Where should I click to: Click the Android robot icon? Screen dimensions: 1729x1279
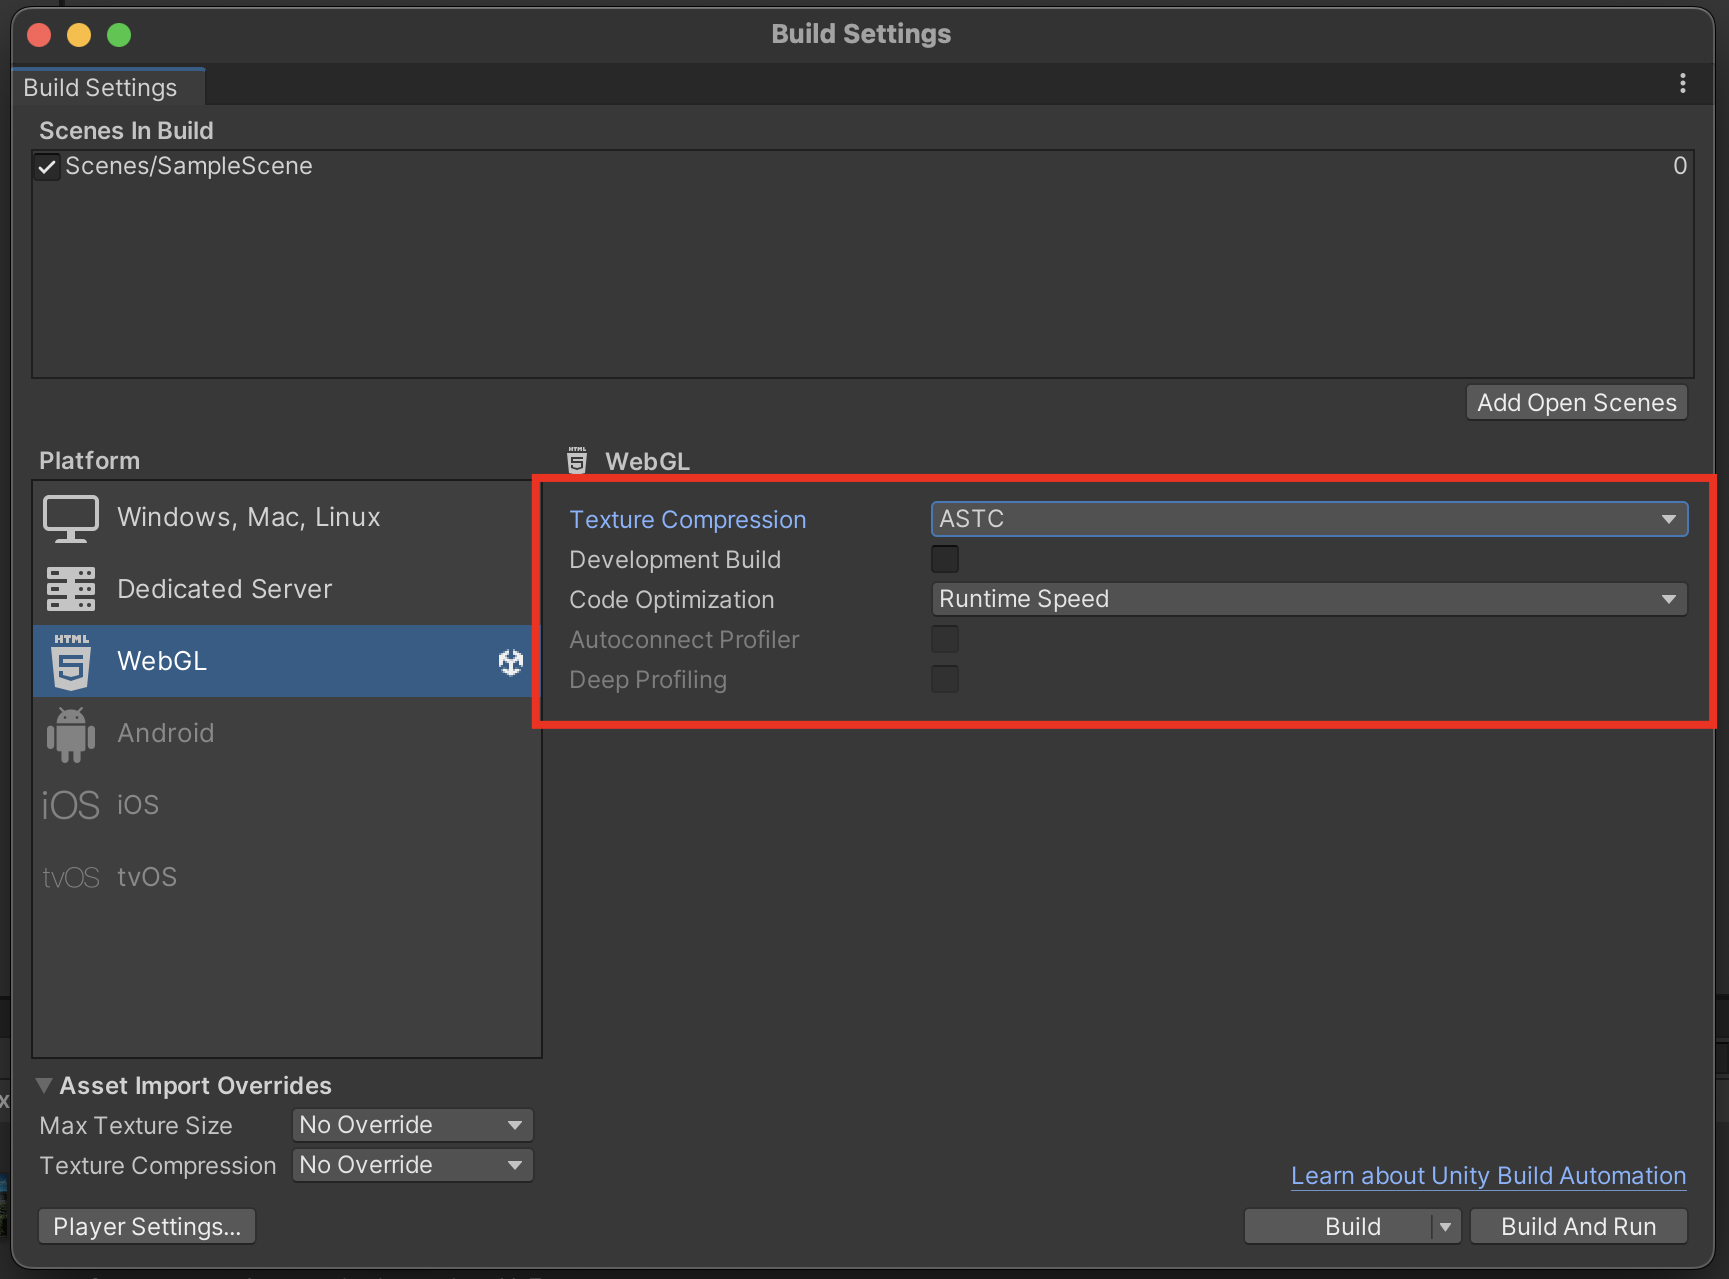coord(71,734)
